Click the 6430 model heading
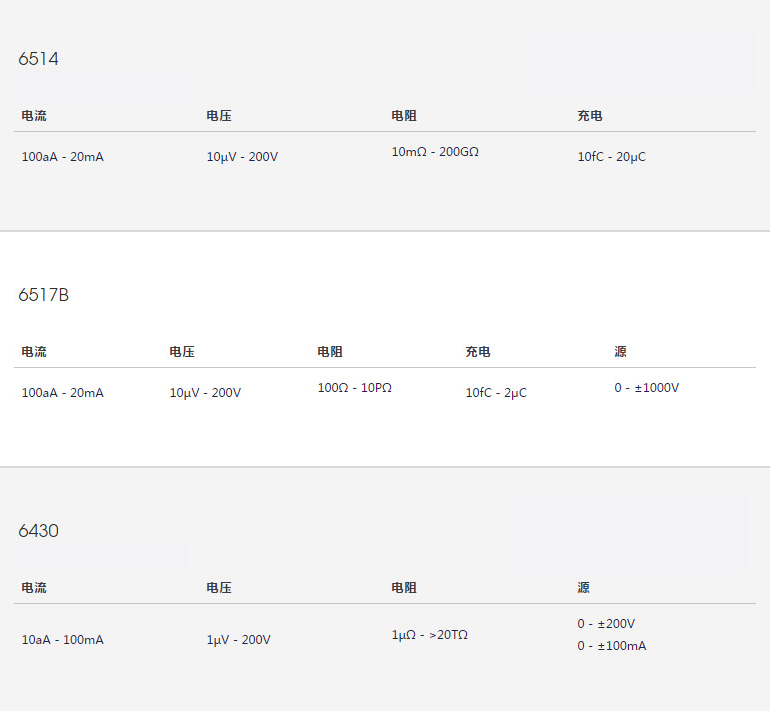770x711 pixels. (38, 531)
